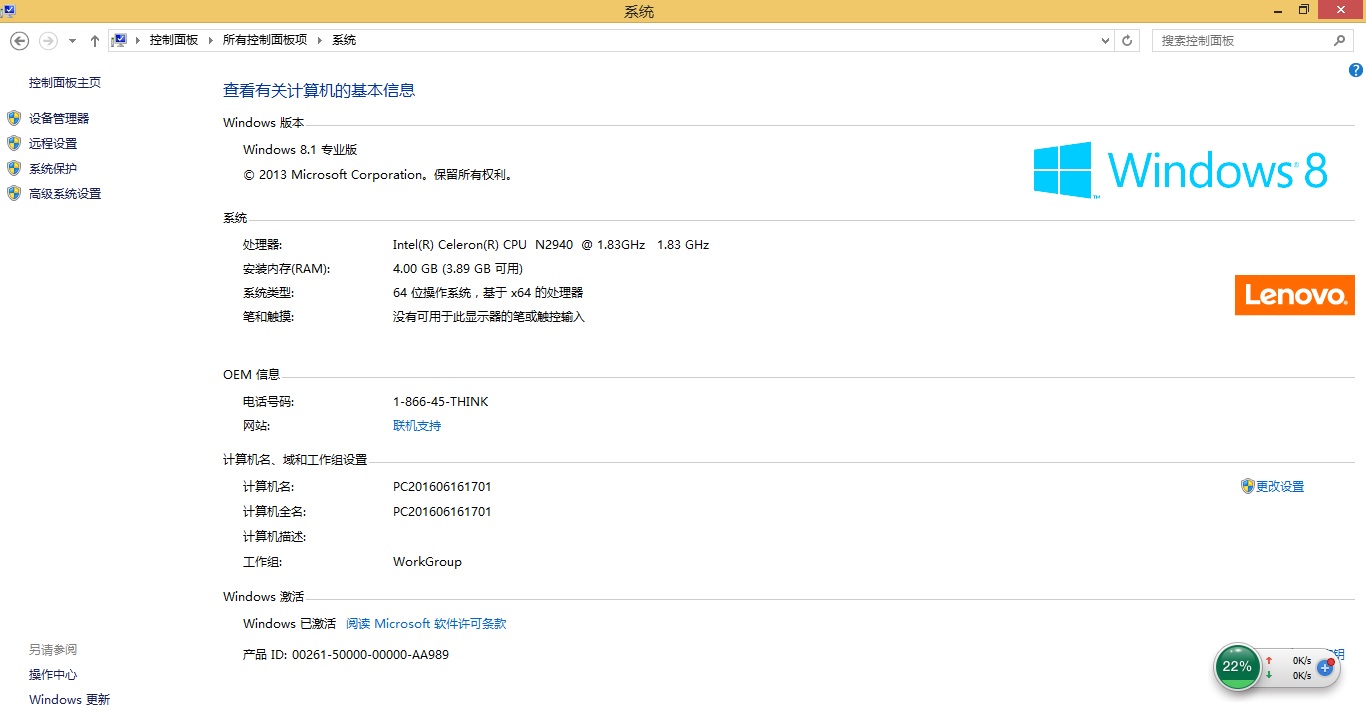This screenshot has width=1366, height=728.
Task: Open 控制面板主页 link
Action: tap(65, 83)
